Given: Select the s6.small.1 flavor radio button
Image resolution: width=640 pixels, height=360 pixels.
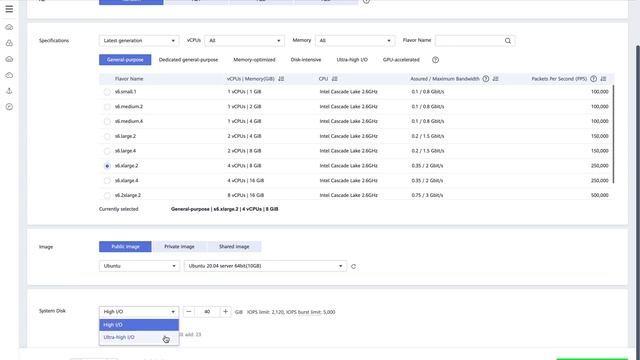Looking at the screenshot, I should pos(107,92).
